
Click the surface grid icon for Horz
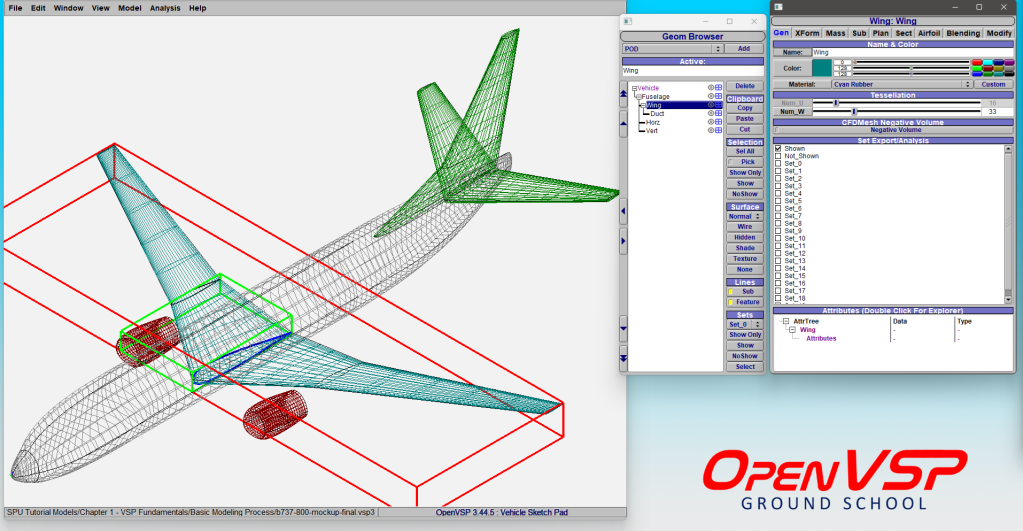tap(718, 122)
